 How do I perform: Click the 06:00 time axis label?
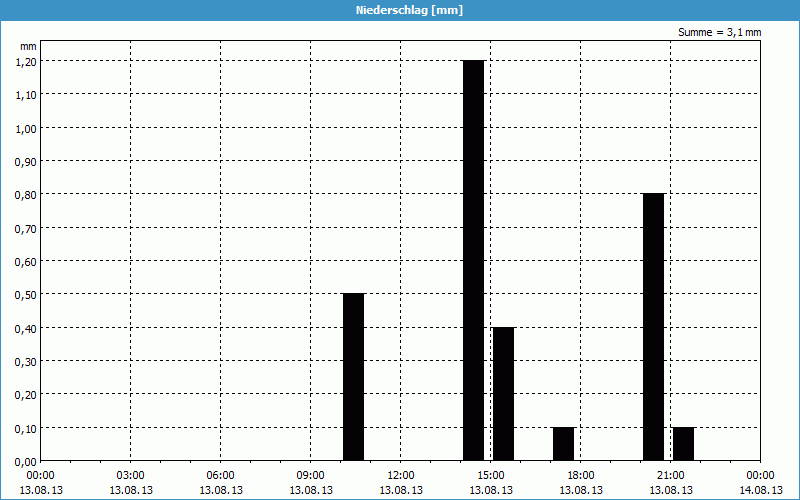221,475
